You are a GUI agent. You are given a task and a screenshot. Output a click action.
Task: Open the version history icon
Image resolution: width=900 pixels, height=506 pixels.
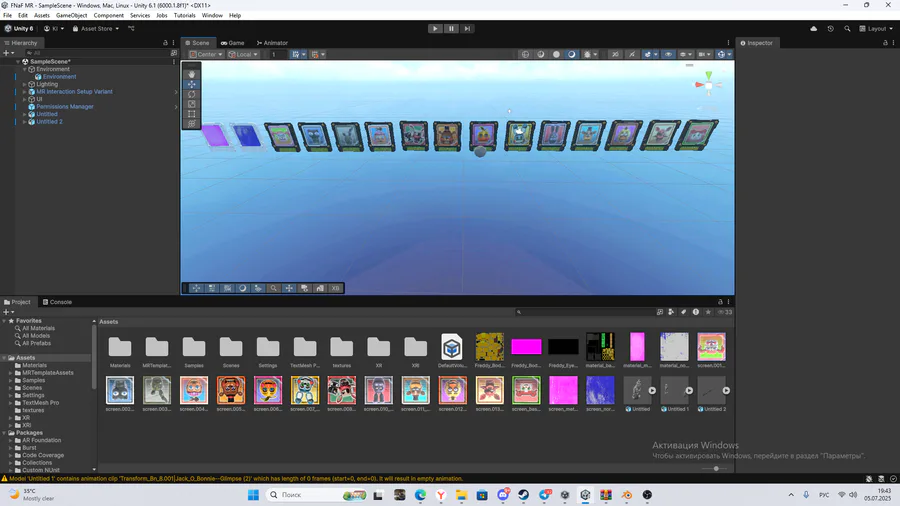(x=830, y=29)
